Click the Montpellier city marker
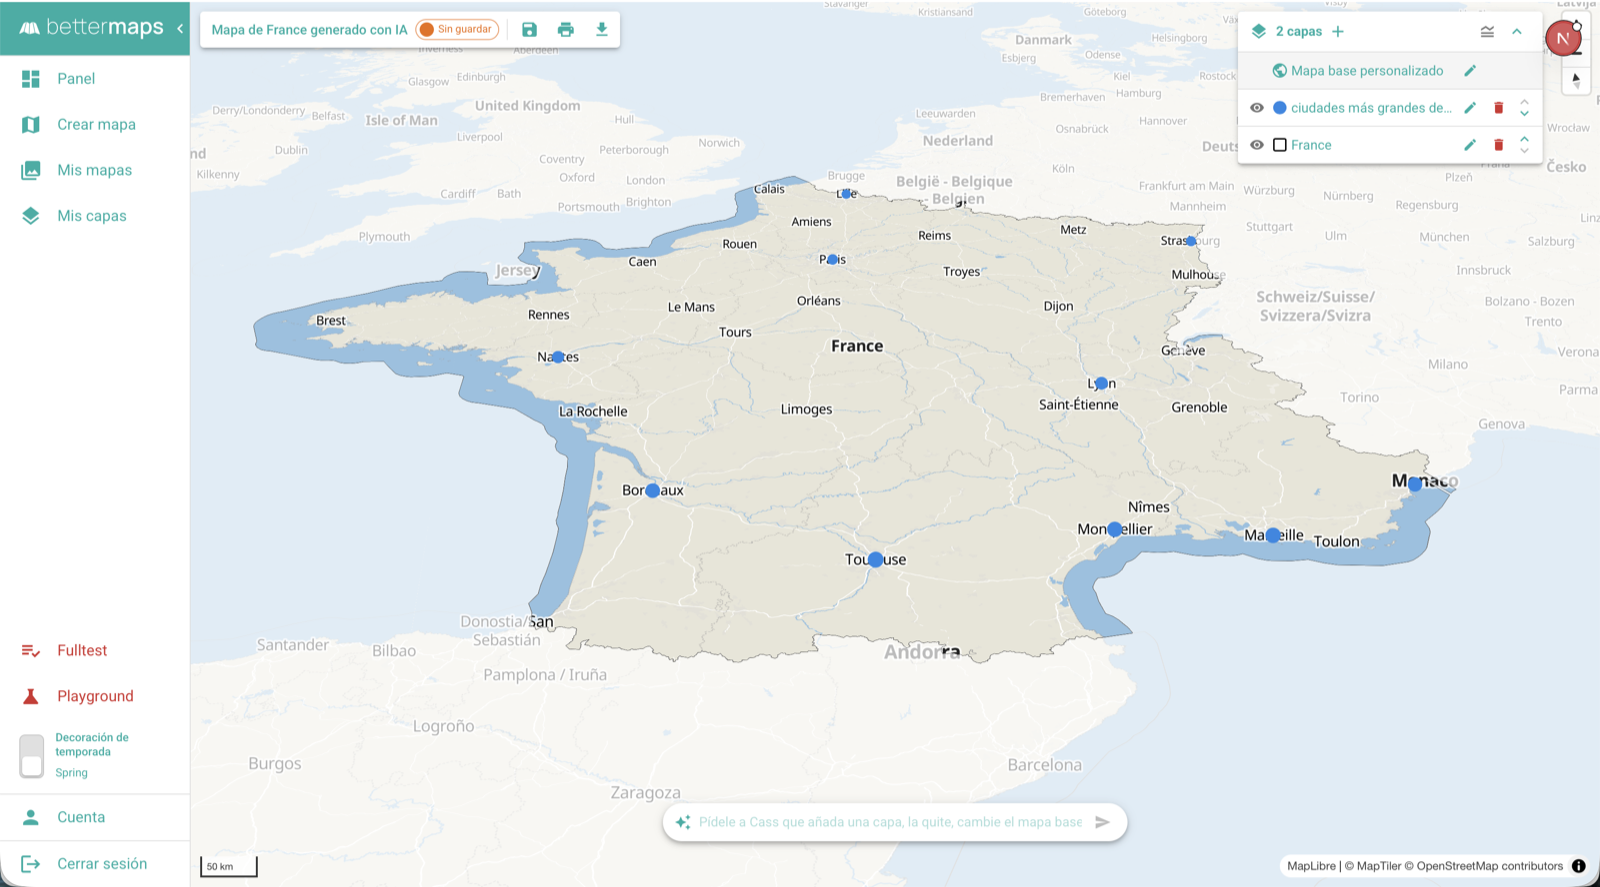This screenshot has width=1600, height=887. click(x=1115, y=529)
